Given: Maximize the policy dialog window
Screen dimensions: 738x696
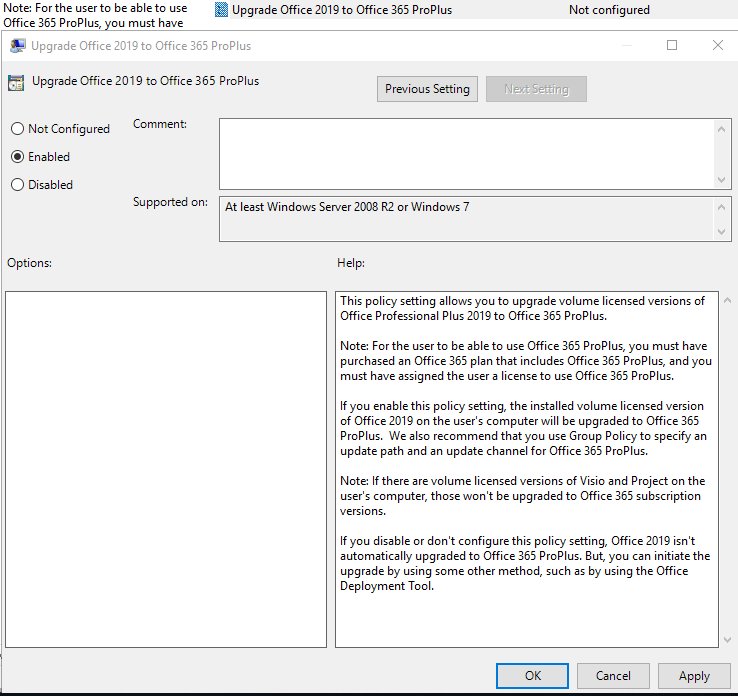Looking at the screenshot, I should tap(672, 45).
